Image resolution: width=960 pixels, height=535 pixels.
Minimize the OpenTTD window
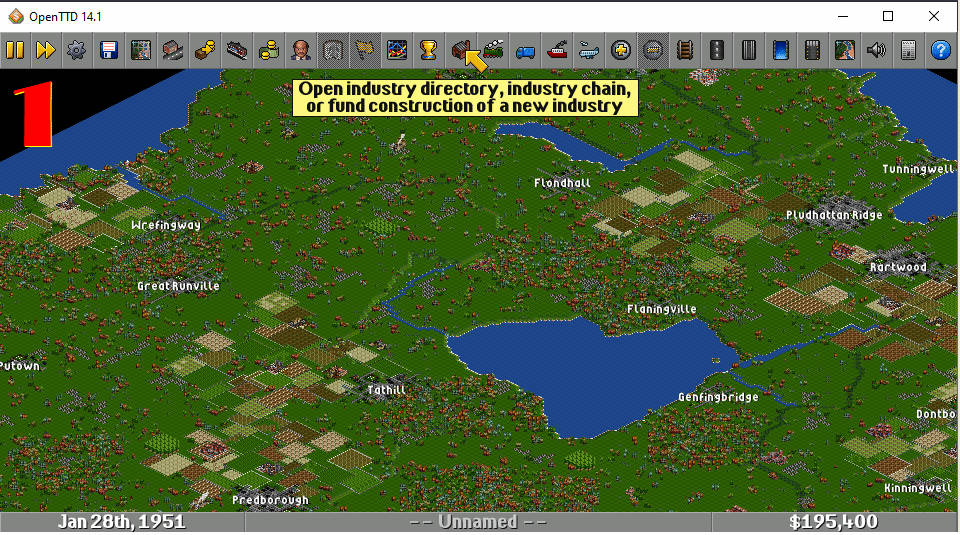click(843, 17)
